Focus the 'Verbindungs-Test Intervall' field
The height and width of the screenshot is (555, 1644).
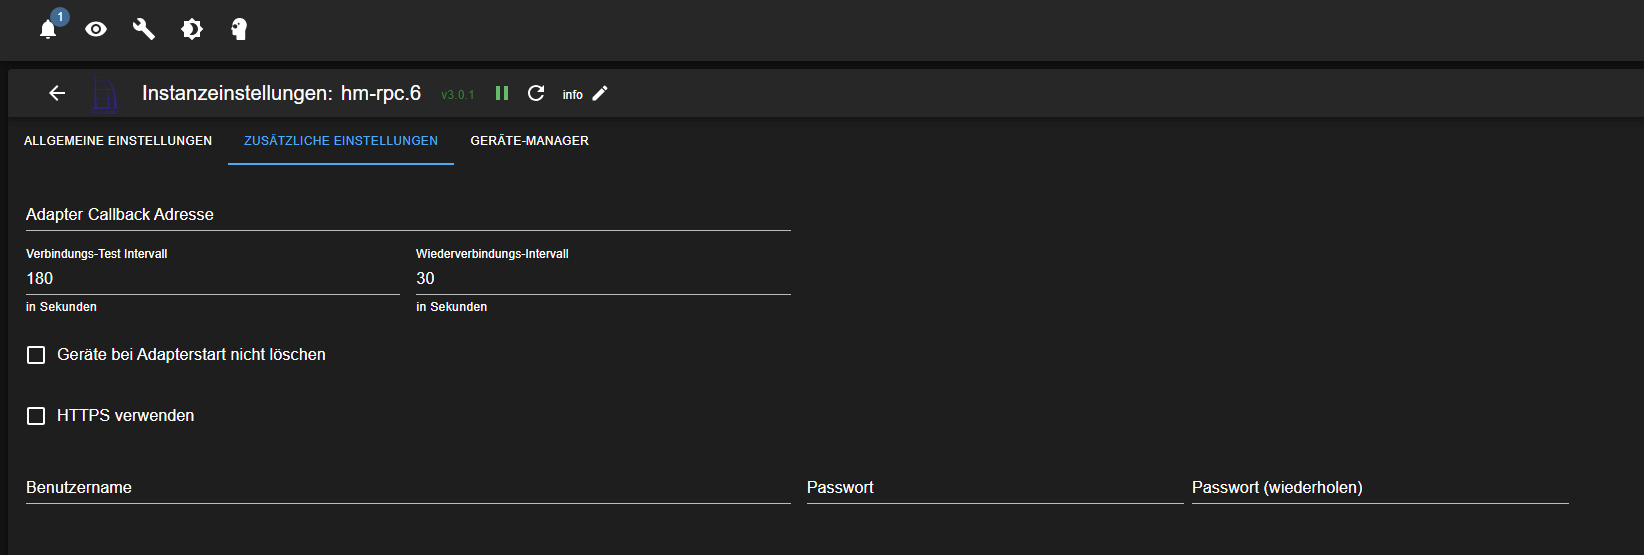(x=212, y=279)
